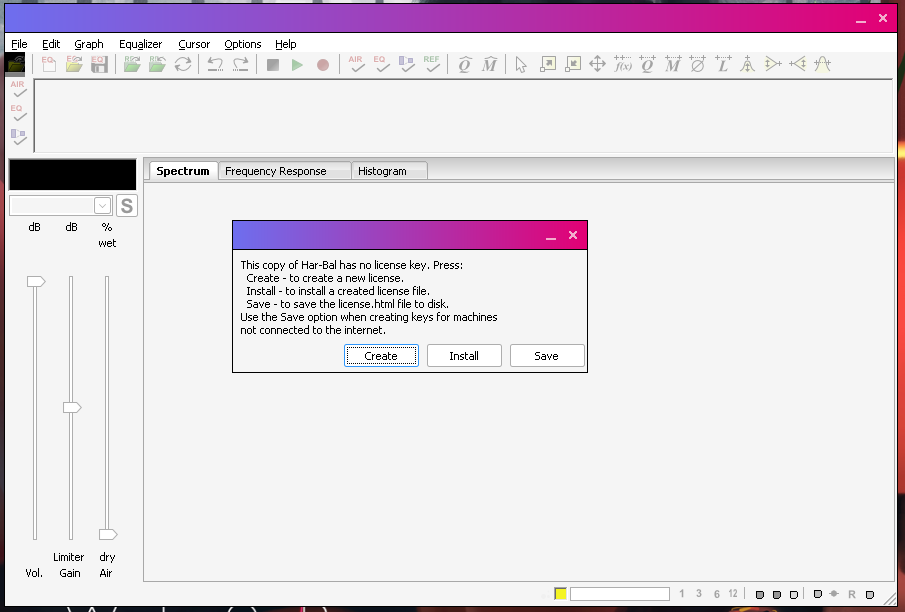
Task: Click Create to make a new license
Action: (381, 356)
